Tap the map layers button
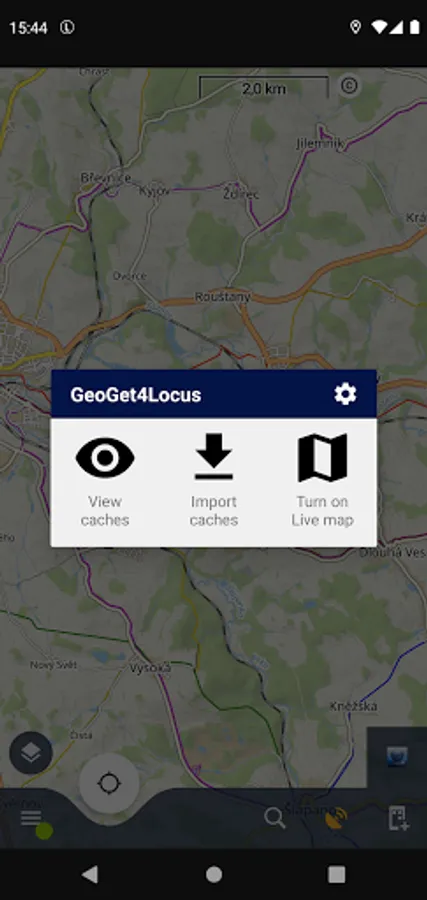The height and width of the screenshot is (900, 427). (31, 753)
